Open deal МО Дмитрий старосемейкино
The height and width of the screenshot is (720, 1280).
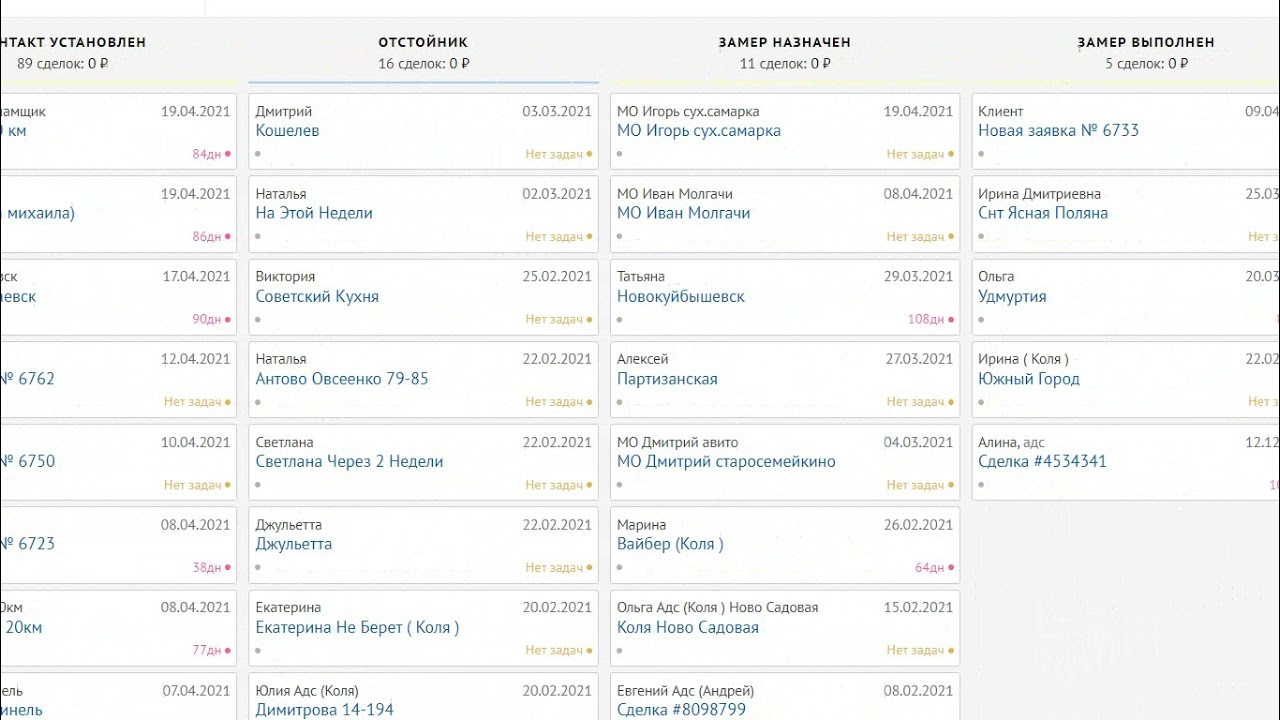tap(725, 462)
